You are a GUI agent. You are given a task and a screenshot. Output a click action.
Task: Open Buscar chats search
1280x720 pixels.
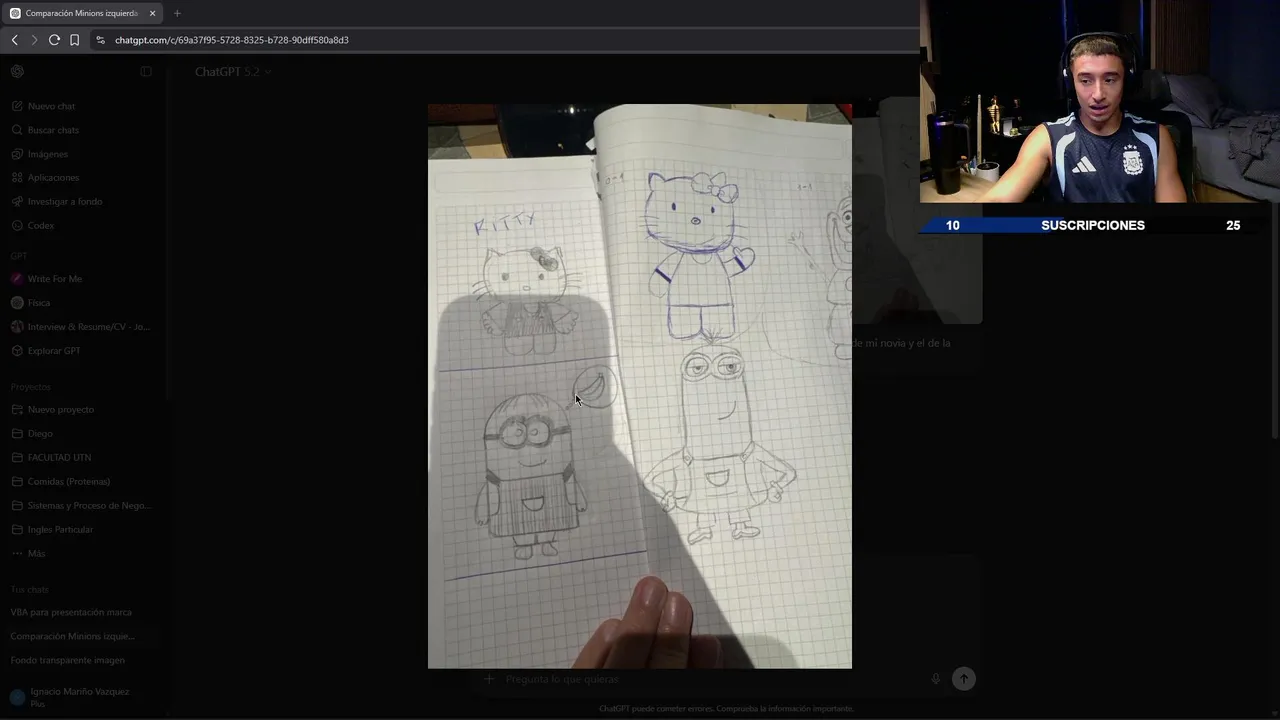coord(53,130)
